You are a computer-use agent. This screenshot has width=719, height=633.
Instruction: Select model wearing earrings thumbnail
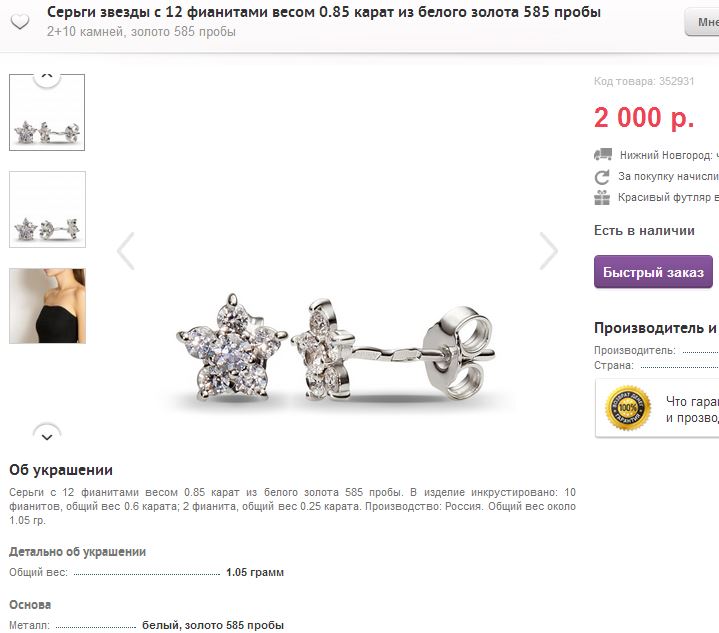(47, 306)
